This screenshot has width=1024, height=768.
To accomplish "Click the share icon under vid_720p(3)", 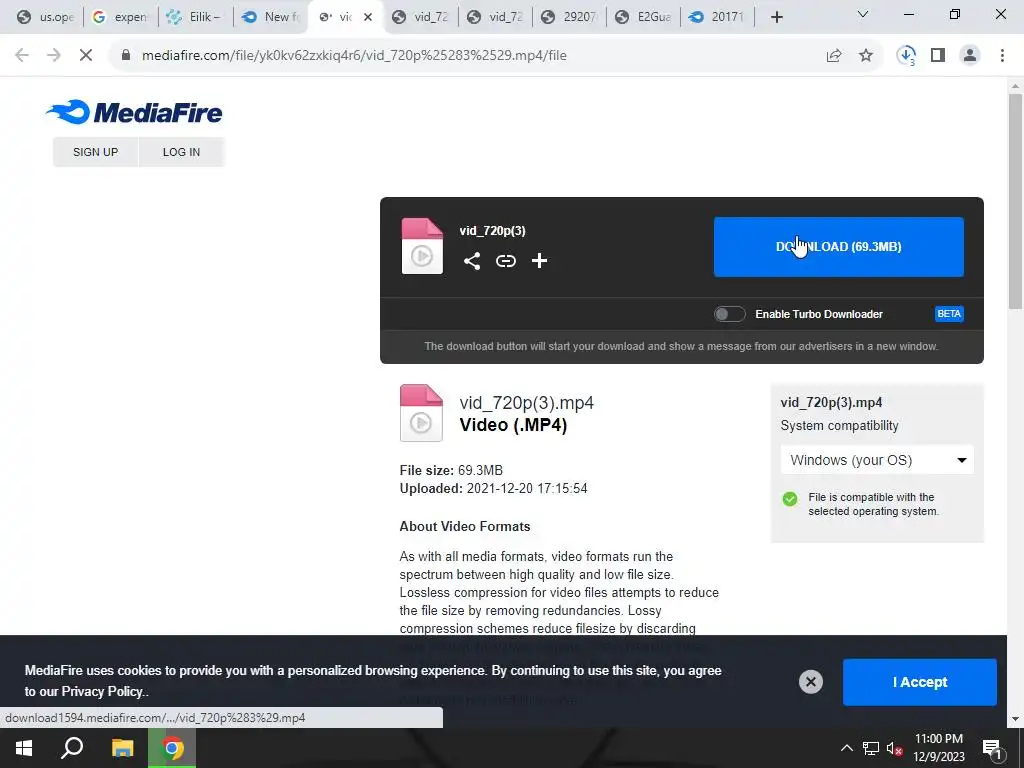I will coord(472,261).
